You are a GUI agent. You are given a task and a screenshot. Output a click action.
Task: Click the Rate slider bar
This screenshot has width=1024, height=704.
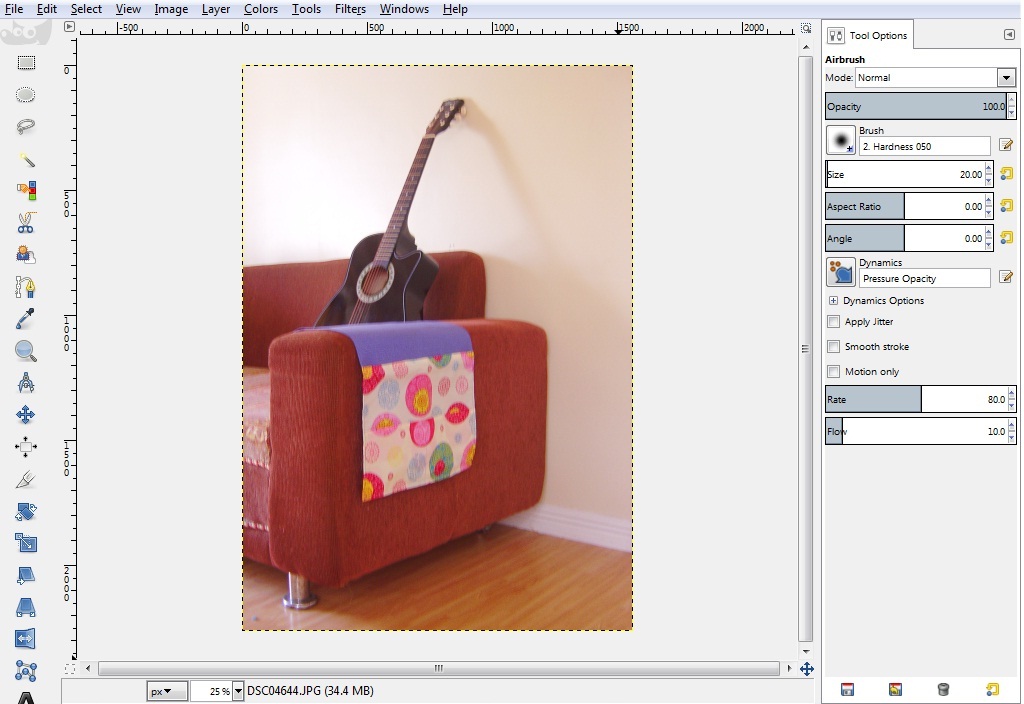[x=916, y=399]
